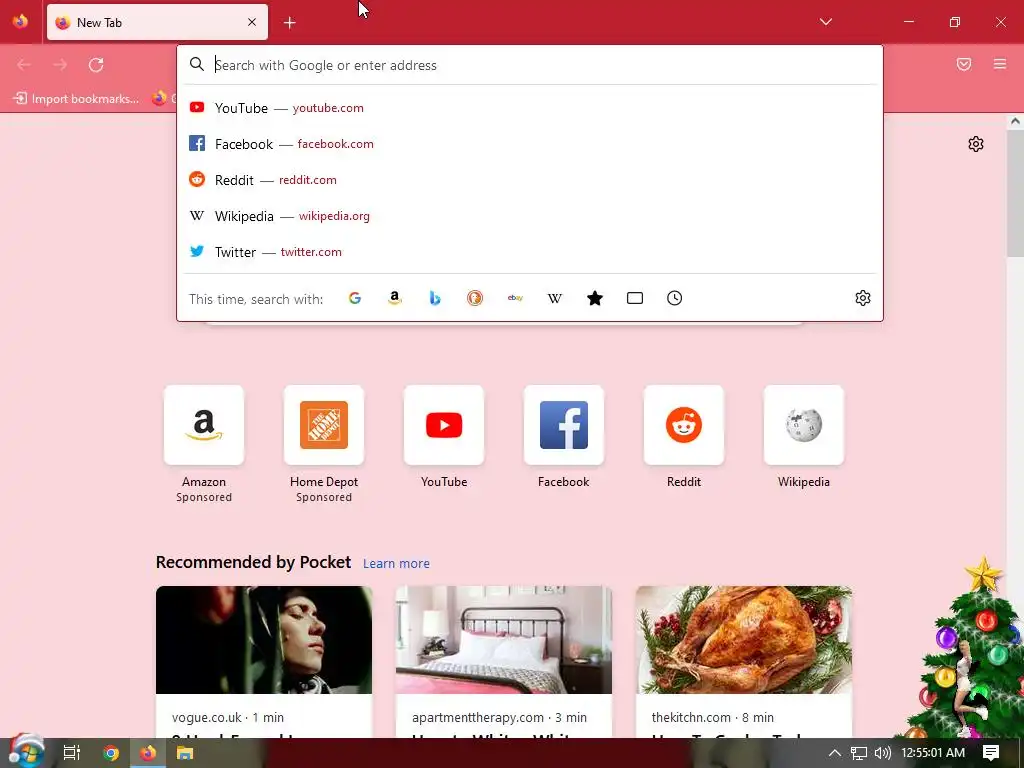Viewport: 1024px width, 768px height.
Task: Click the taskbar clock 12:55:01 AM
Action: pos(933,753)
